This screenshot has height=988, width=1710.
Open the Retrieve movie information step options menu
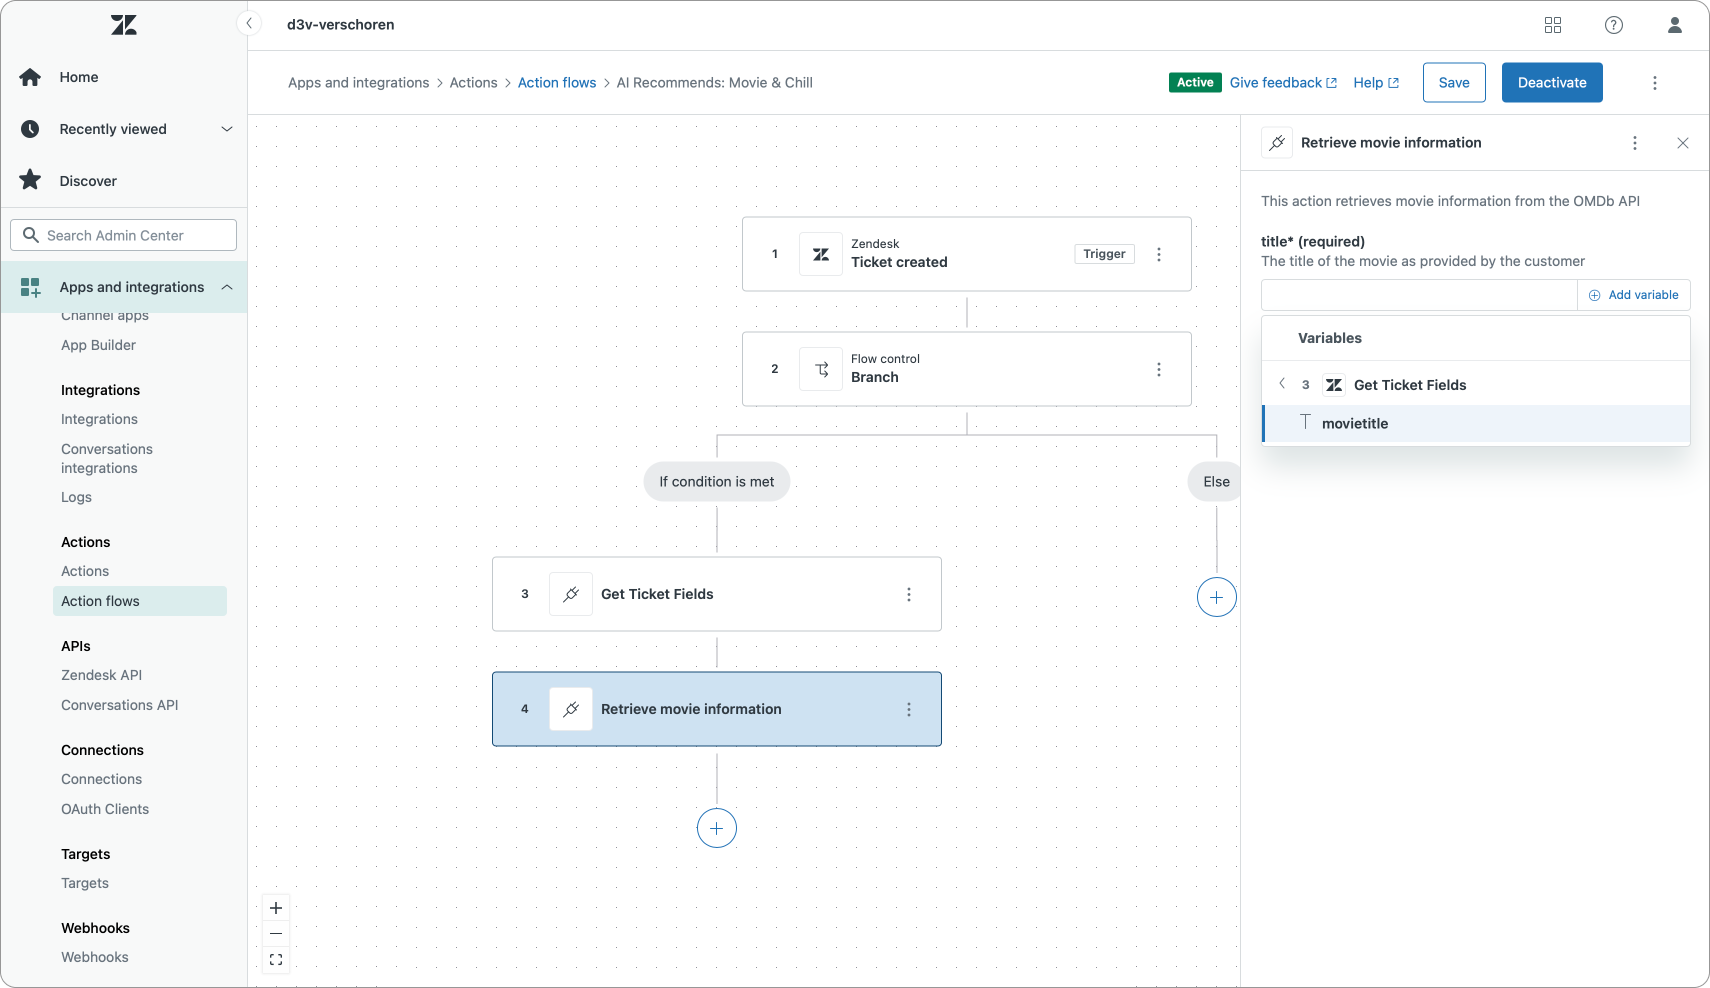click(x=909, y=709)
